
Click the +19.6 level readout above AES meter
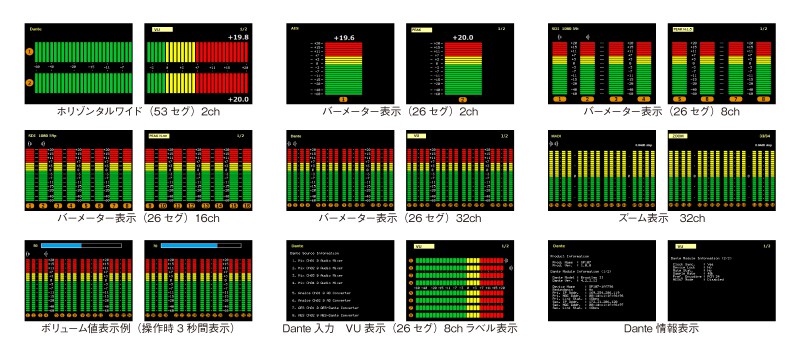click(x=343, y=38)
